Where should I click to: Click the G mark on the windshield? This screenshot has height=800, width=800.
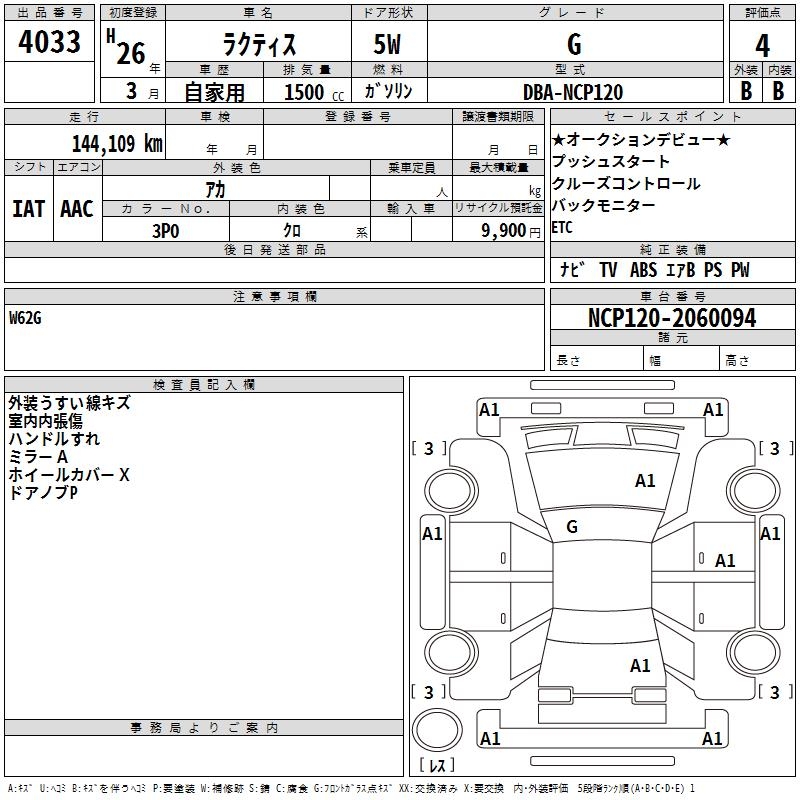(572, 527)
